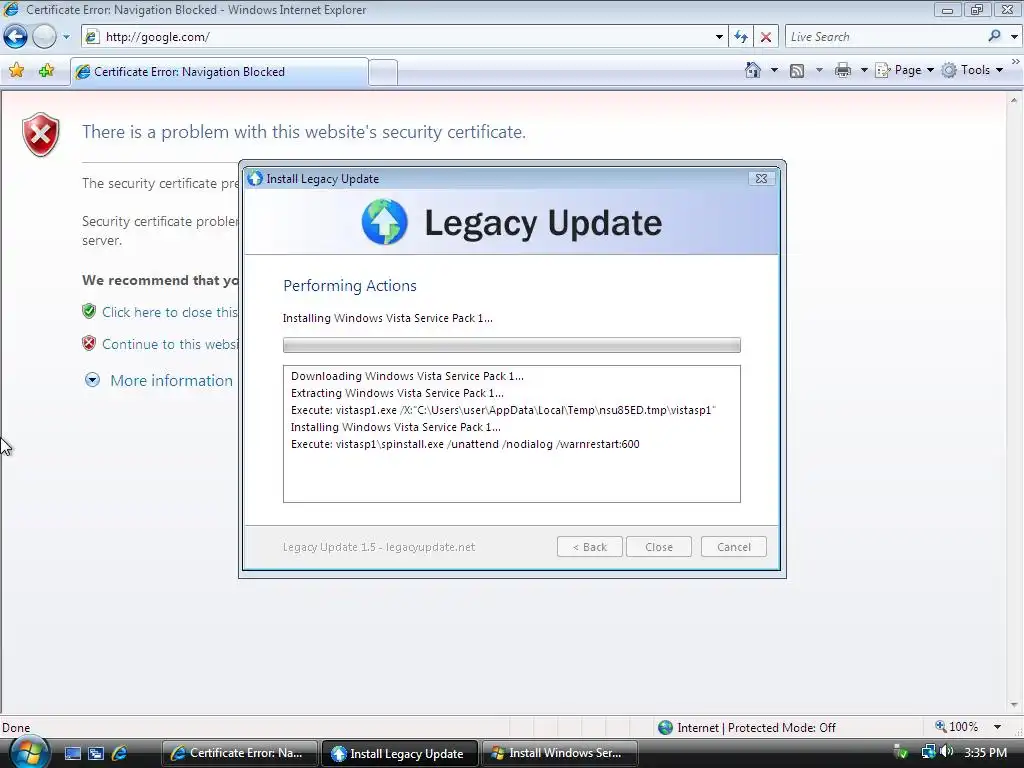
Task: Click the Close button in Legacy Update
Action: [658, 547]
